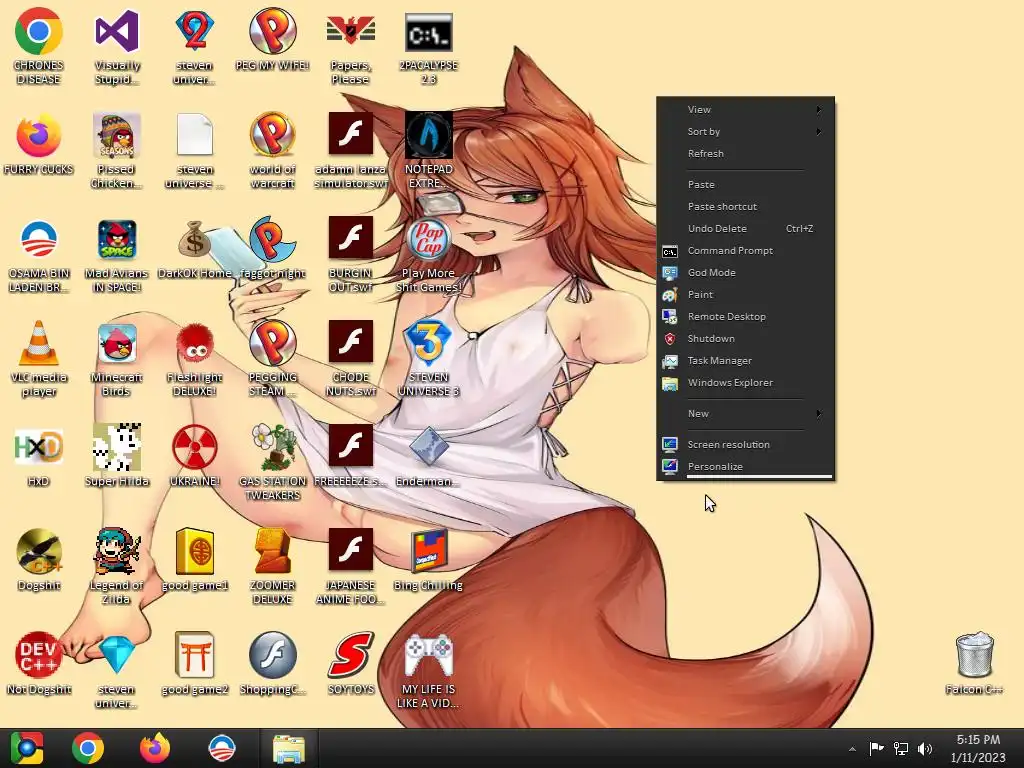Screen dimensions: 1024x768
Task: Show hidden system tray icons
Action: pyautogui.click(x=852, y=749)
